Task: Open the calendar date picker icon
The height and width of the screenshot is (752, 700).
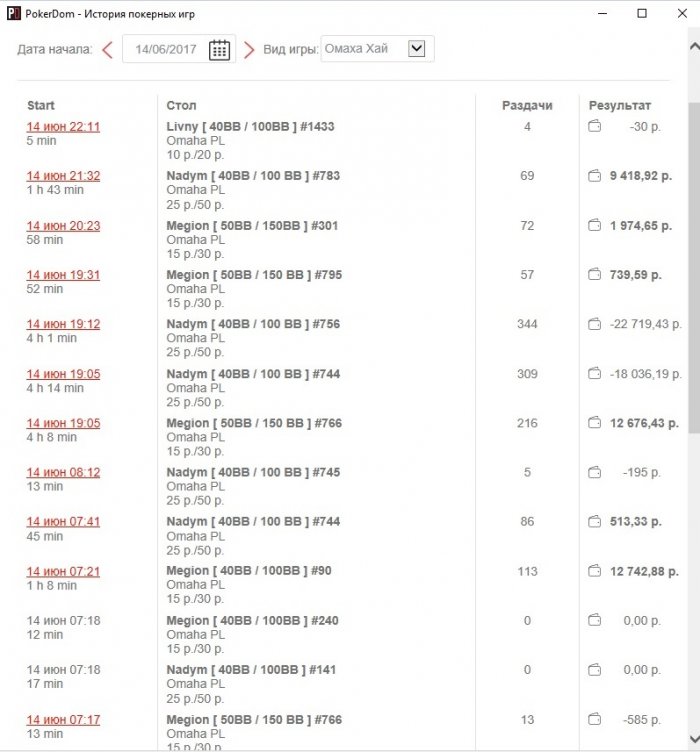Action: pyautogui.click(x=220, y=49)
